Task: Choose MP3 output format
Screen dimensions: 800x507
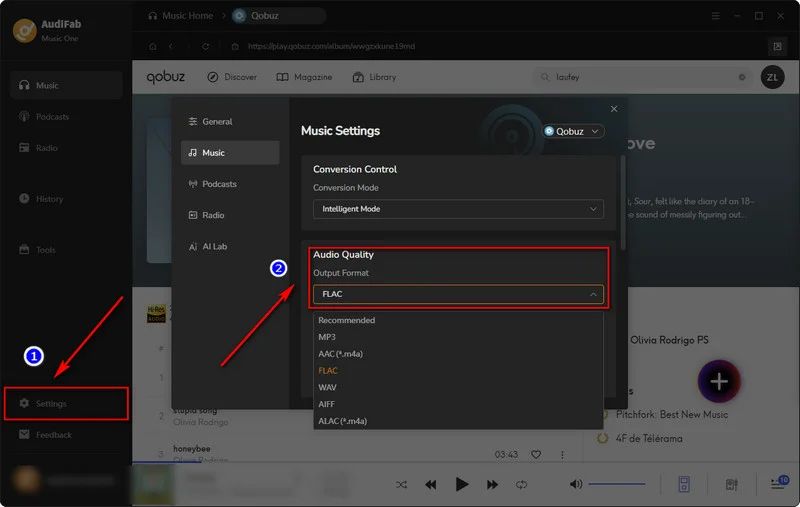Action: 458,337
